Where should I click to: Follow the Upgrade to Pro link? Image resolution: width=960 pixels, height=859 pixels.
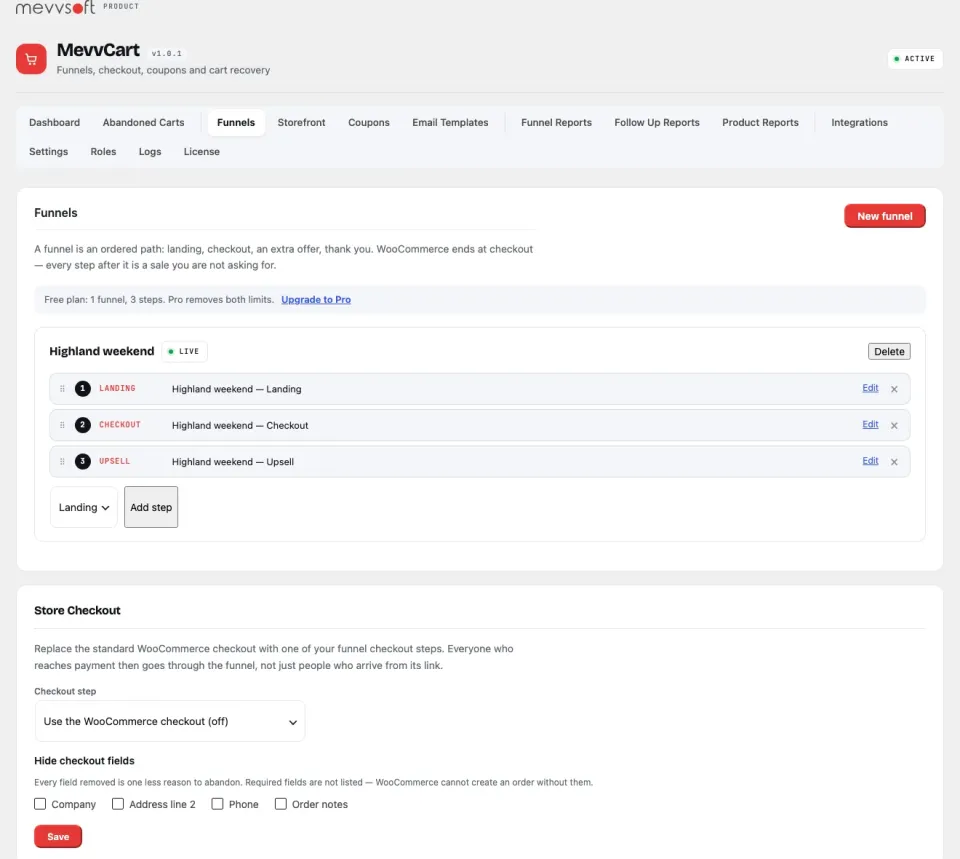(316, 299)
